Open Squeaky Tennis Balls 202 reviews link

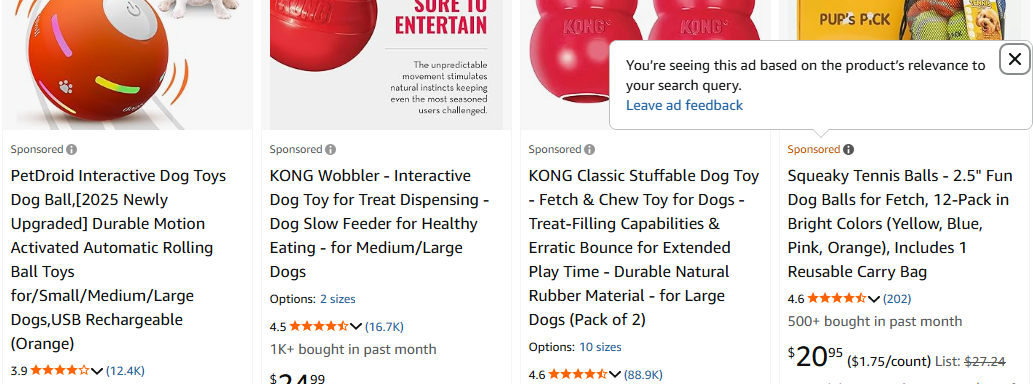pos(897,299)
